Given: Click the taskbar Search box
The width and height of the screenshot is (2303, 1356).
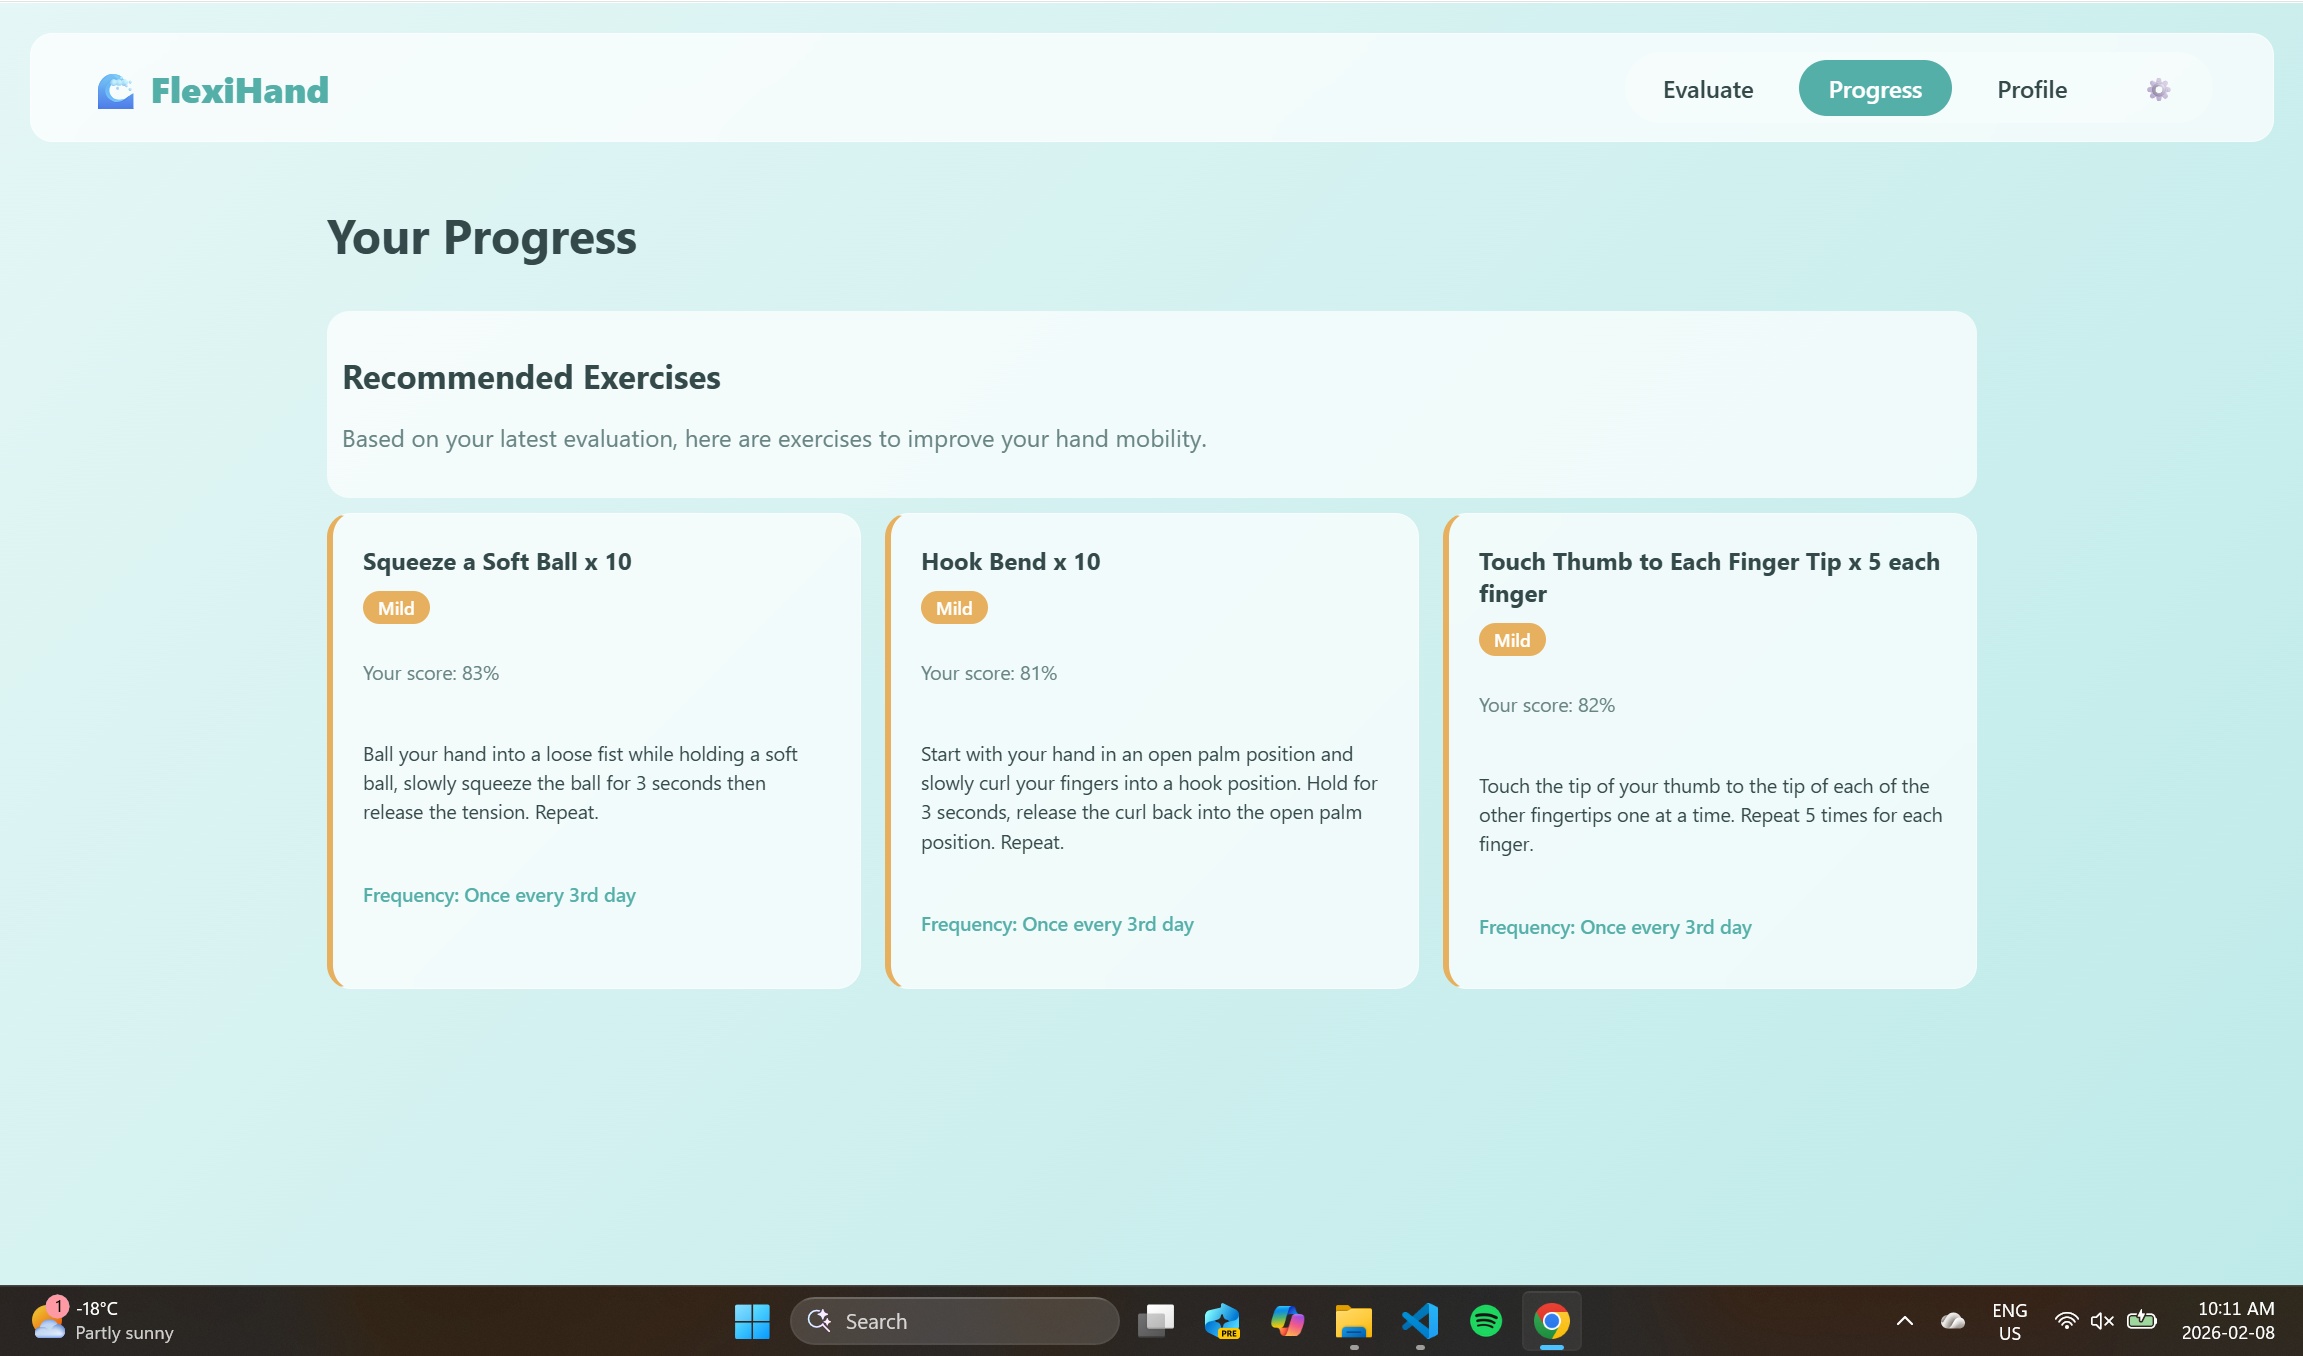Looking at the screenshot, I should click(954, 1321).
